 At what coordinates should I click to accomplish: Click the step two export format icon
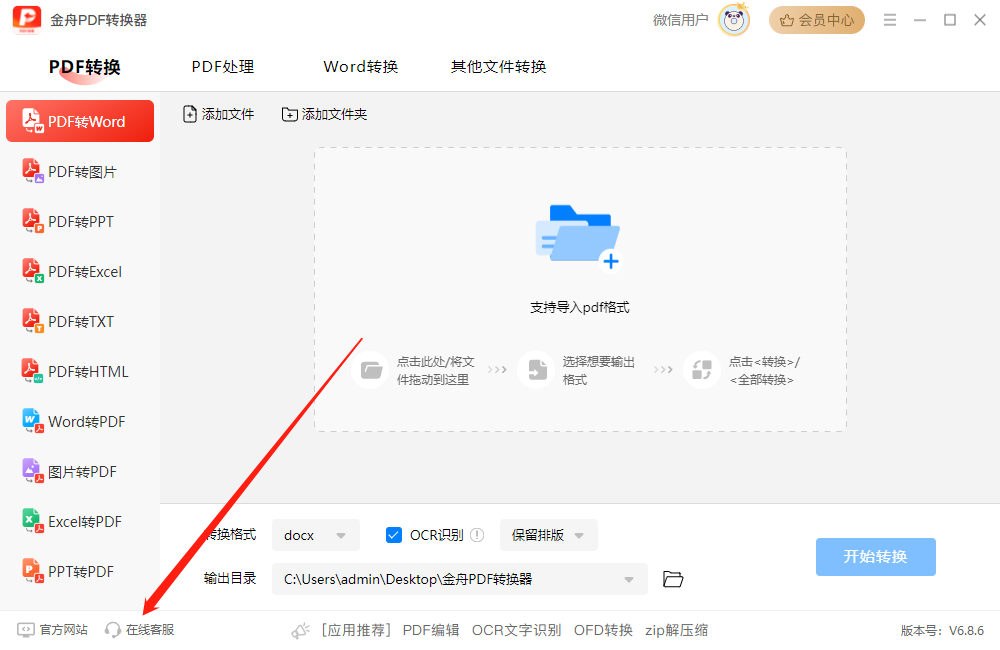coord(537,370)
